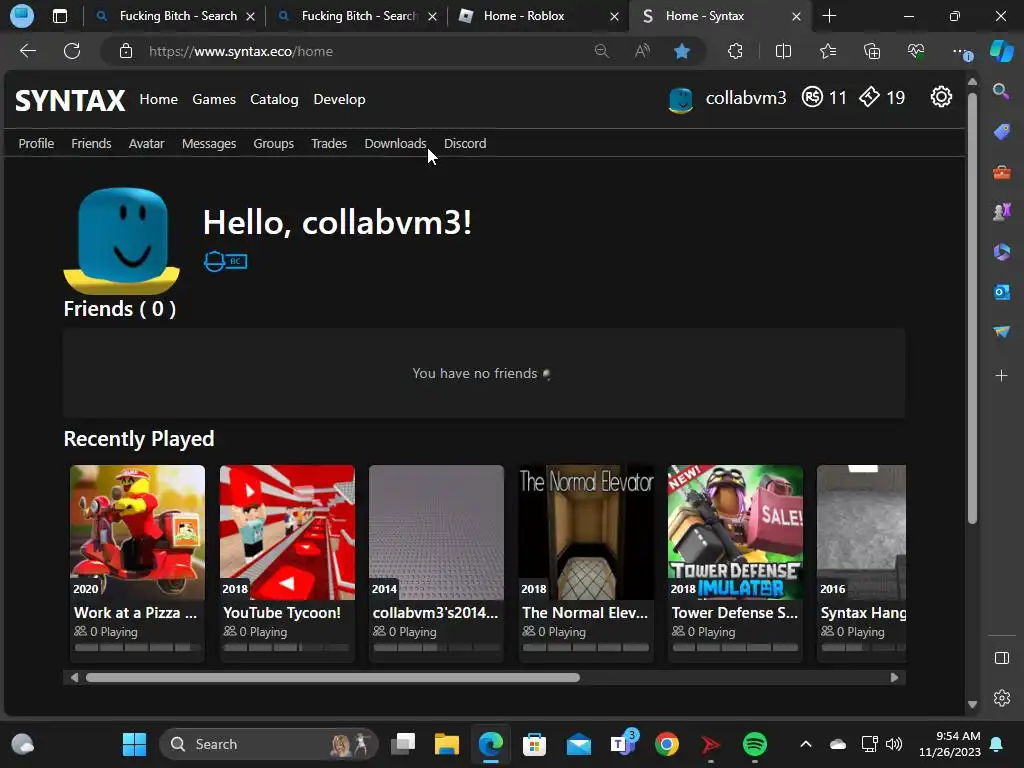Open Split screen icon in toolbar
Viewport: 1024px width, 768px height.
(783, 51)
